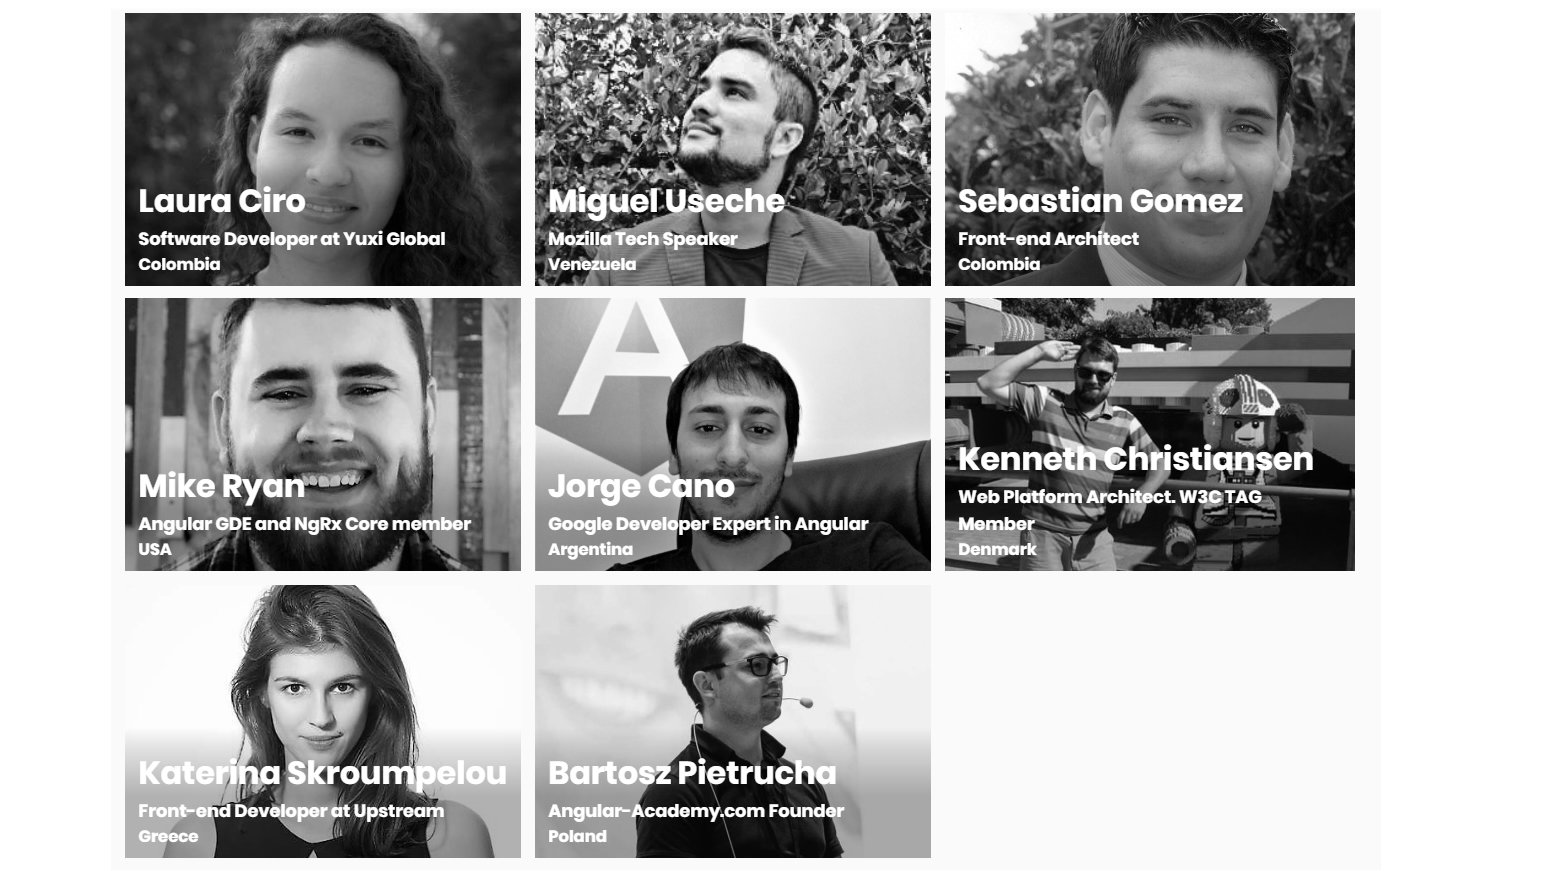Click the Miguel Useche name heading

pyautogui.click(x=666, y=201)
